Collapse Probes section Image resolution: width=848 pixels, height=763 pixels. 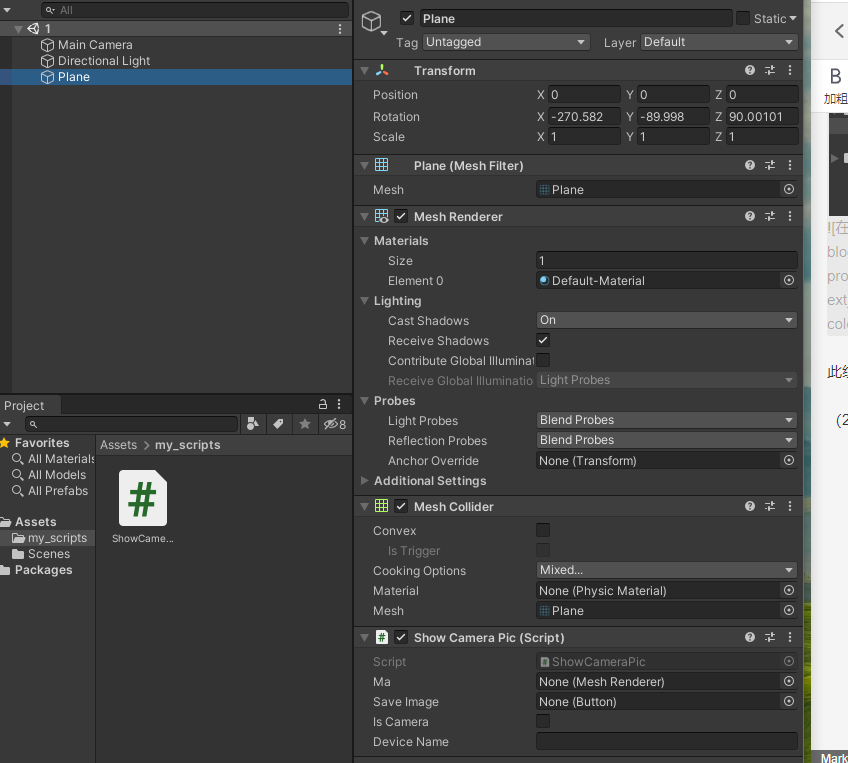[365, 401]
